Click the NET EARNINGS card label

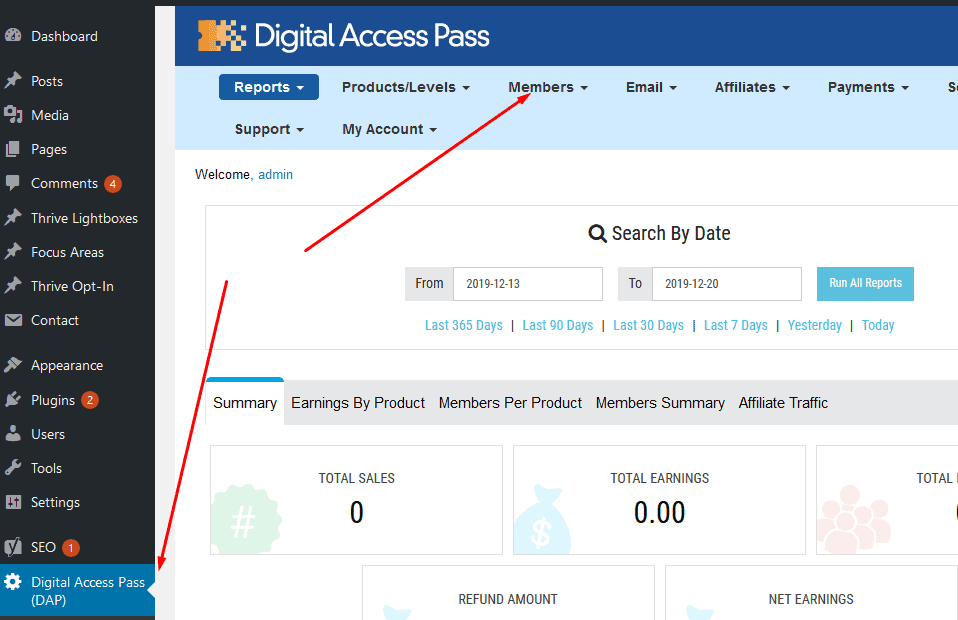coord(811,599)
